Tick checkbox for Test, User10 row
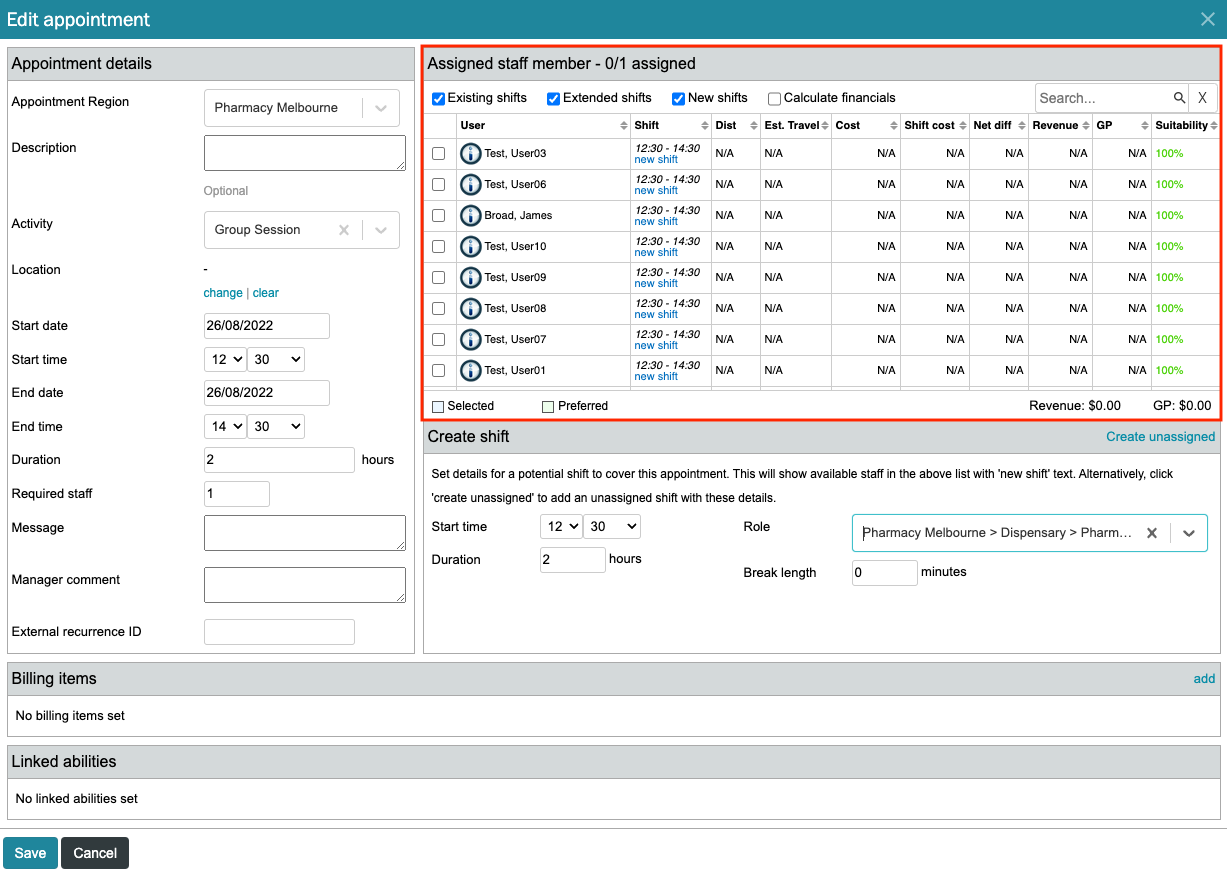1227x876 pixels. (438, 247)
